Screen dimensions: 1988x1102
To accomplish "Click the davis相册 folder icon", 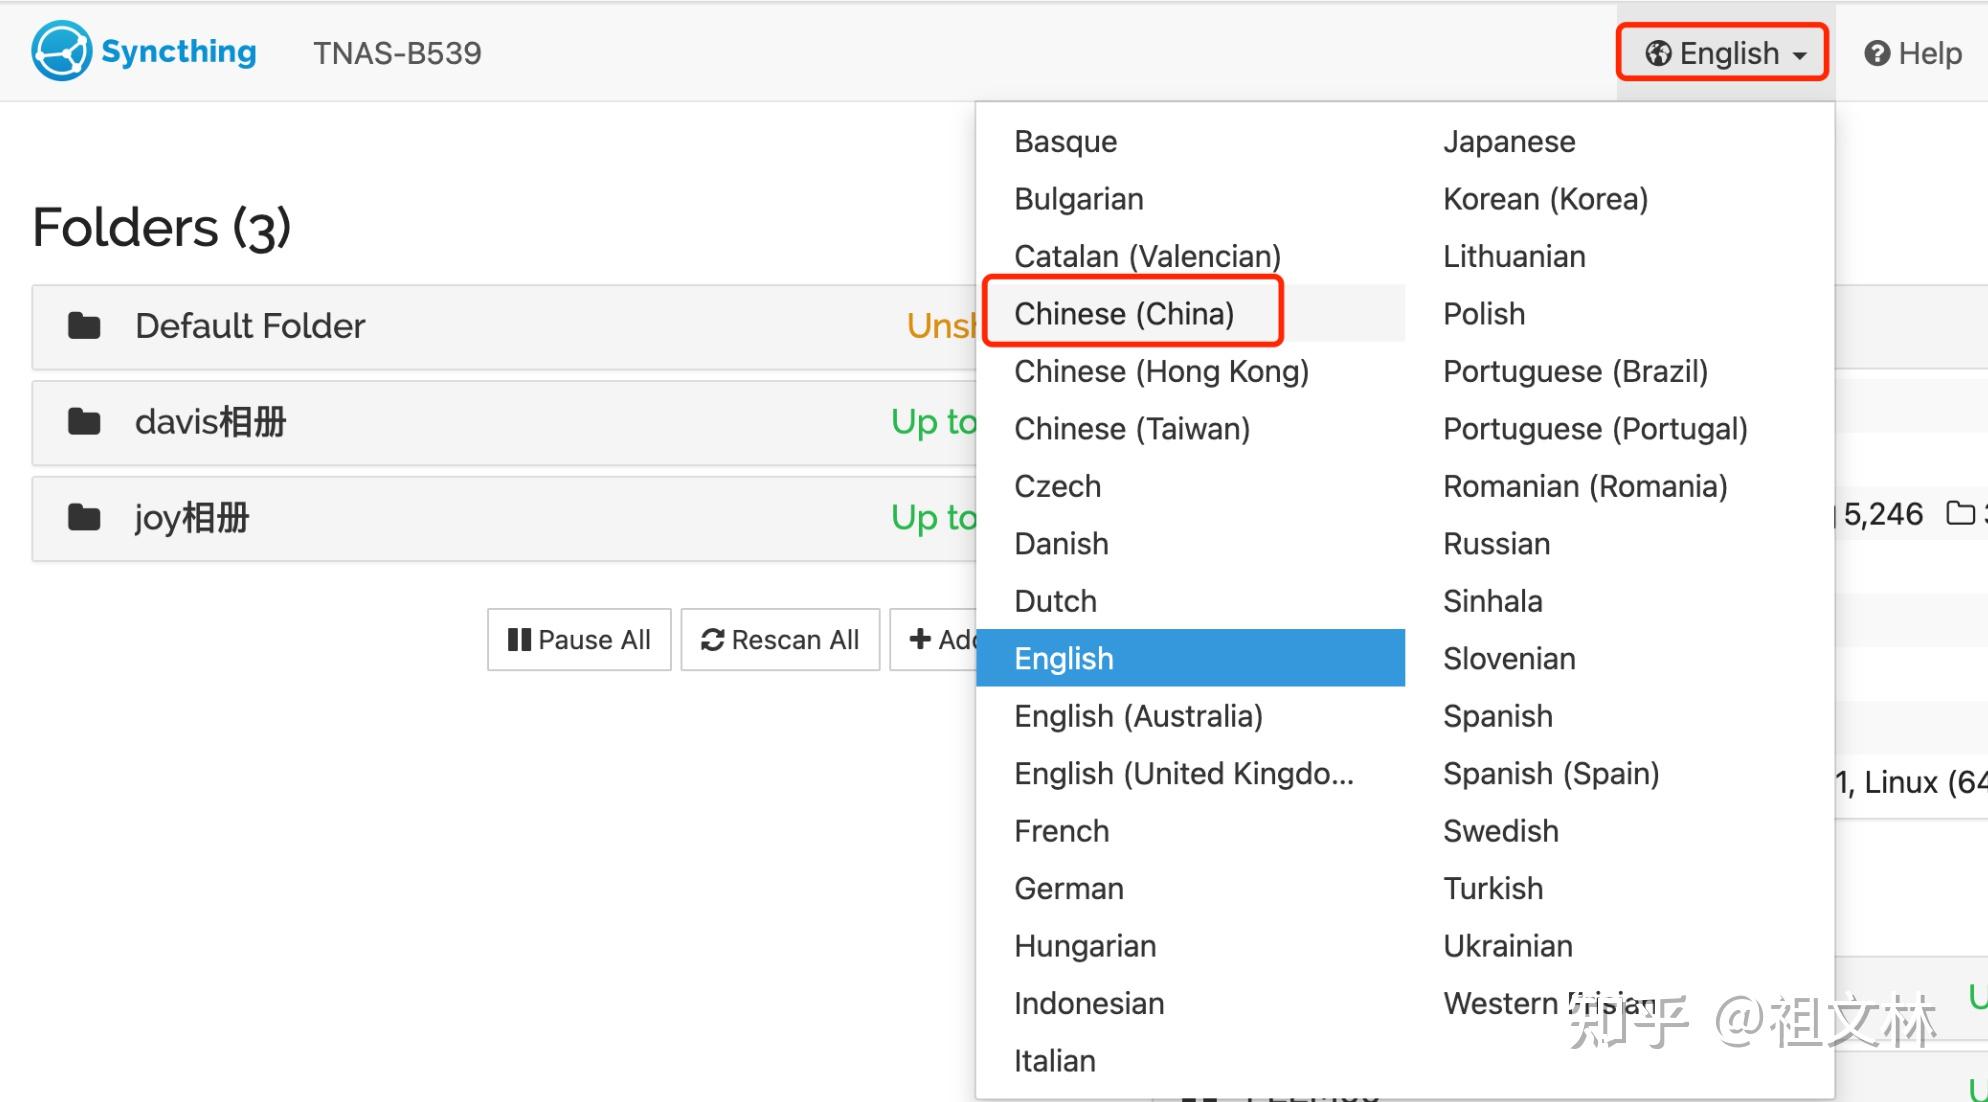I will pos(84,422).
